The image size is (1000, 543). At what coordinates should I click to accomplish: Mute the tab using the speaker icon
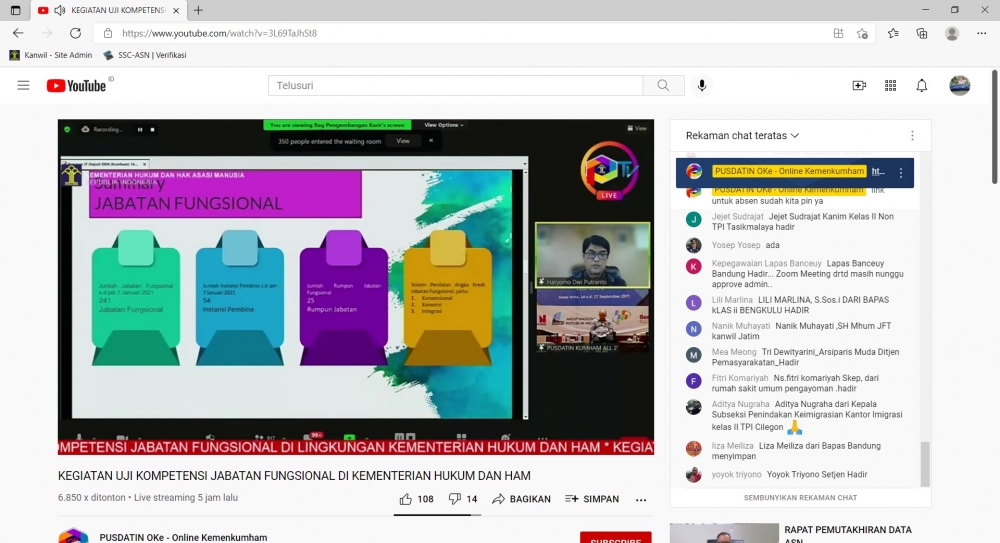pos(59,10)
